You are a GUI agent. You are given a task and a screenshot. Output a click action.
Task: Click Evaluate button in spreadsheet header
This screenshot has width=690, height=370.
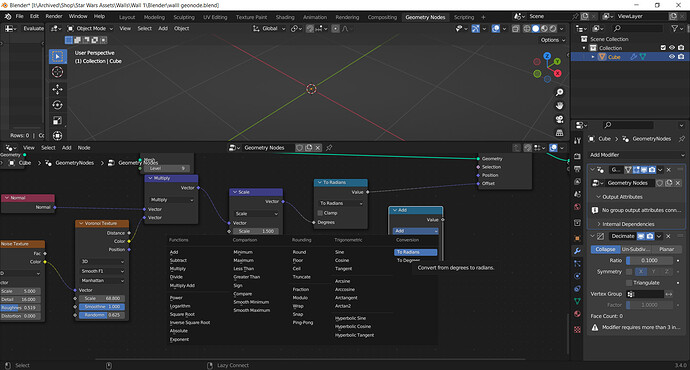coord(33,29)
